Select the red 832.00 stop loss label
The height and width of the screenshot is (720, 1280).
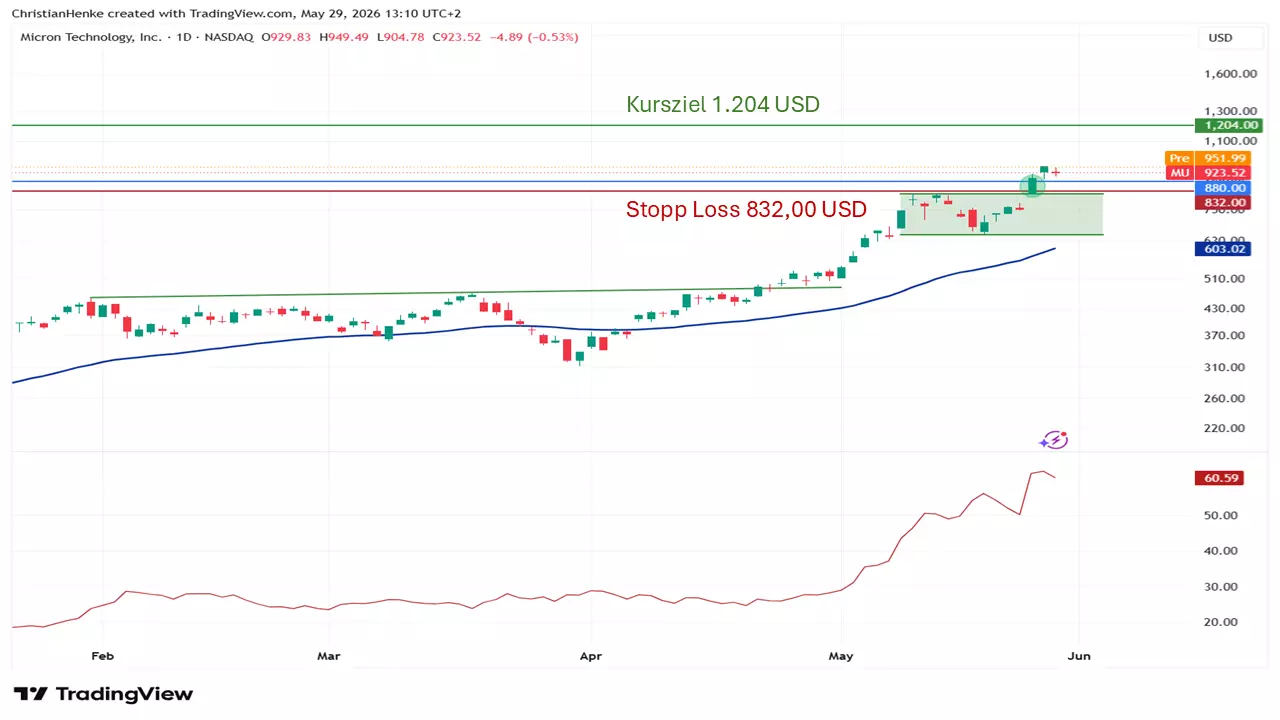pyautogui.click(x=1222, y=202)
